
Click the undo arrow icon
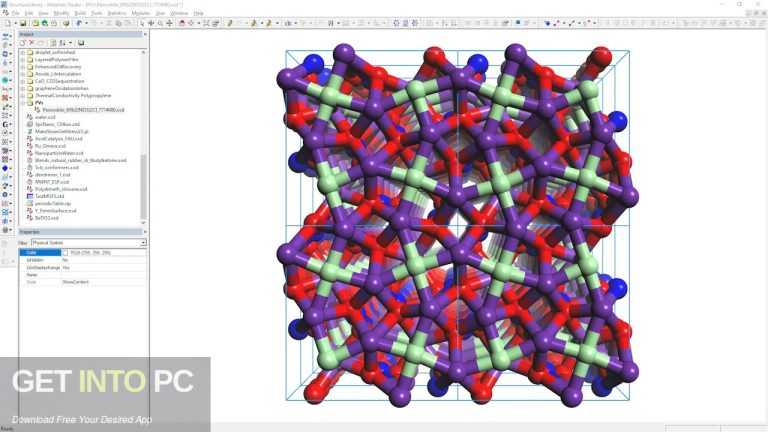(79, 23)
